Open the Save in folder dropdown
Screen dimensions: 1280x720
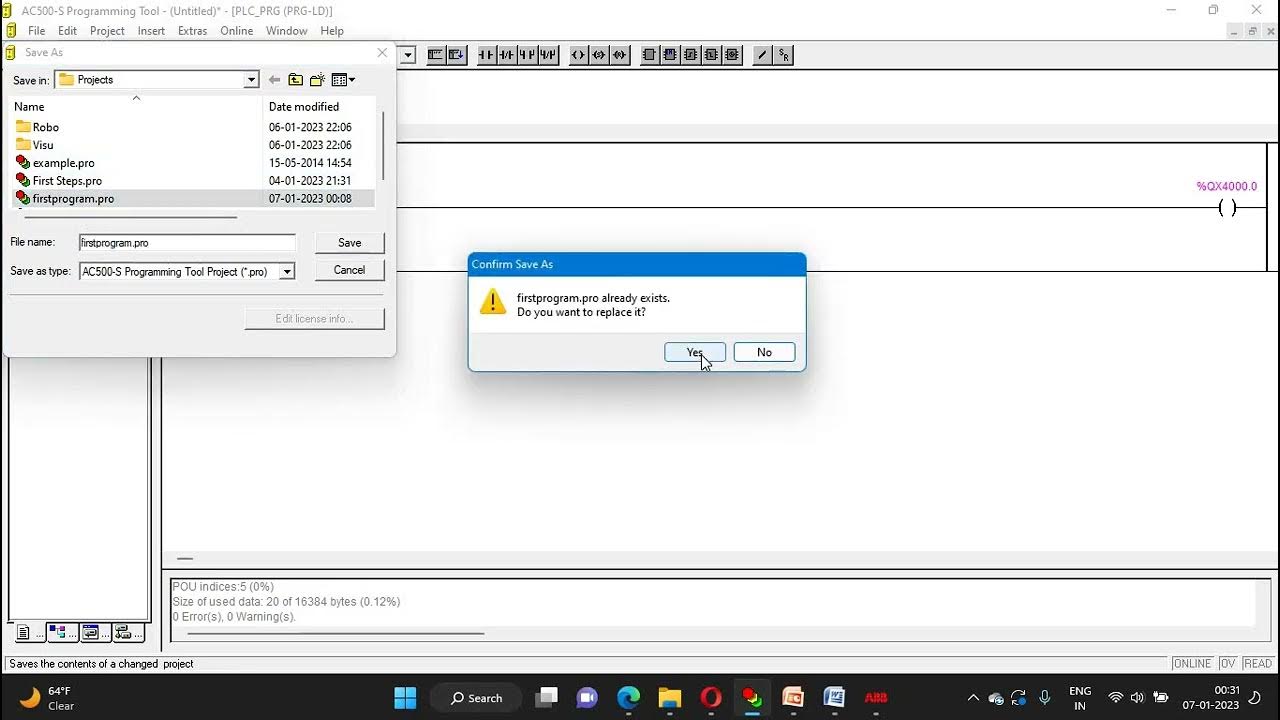point(251,80)
